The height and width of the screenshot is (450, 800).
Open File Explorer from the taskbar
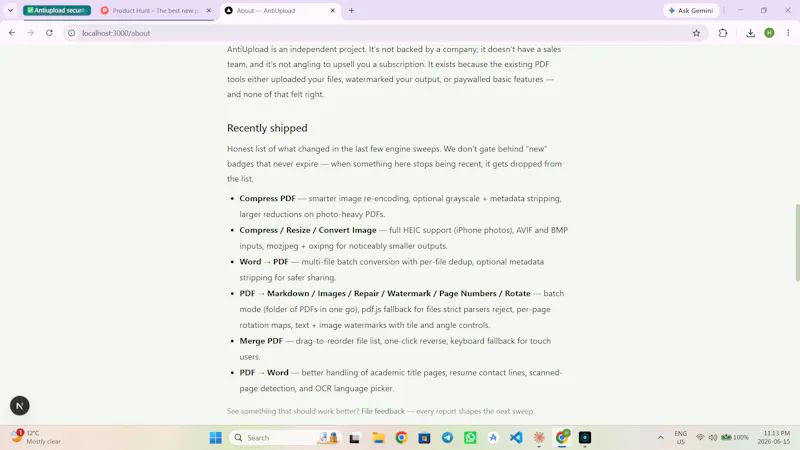click(x=378, y=438)
